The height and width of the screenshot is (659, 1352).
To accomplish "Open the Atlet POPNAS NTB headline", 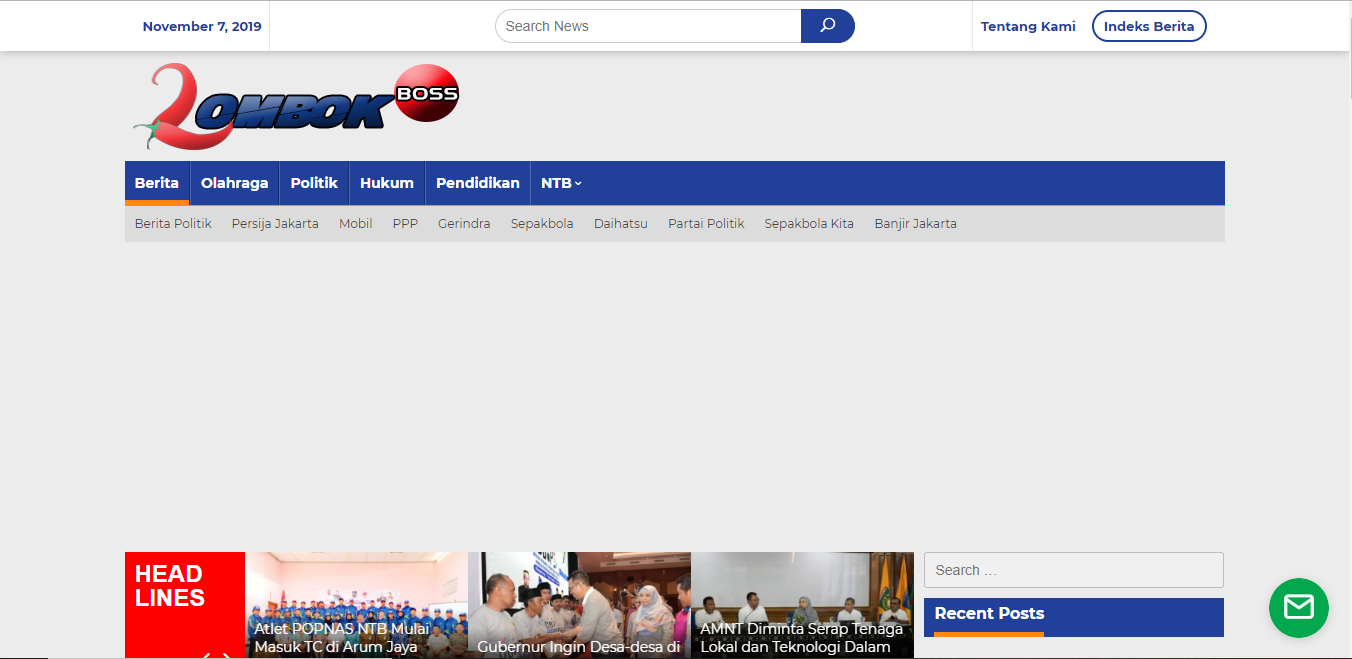I will [x=342, y=638].
